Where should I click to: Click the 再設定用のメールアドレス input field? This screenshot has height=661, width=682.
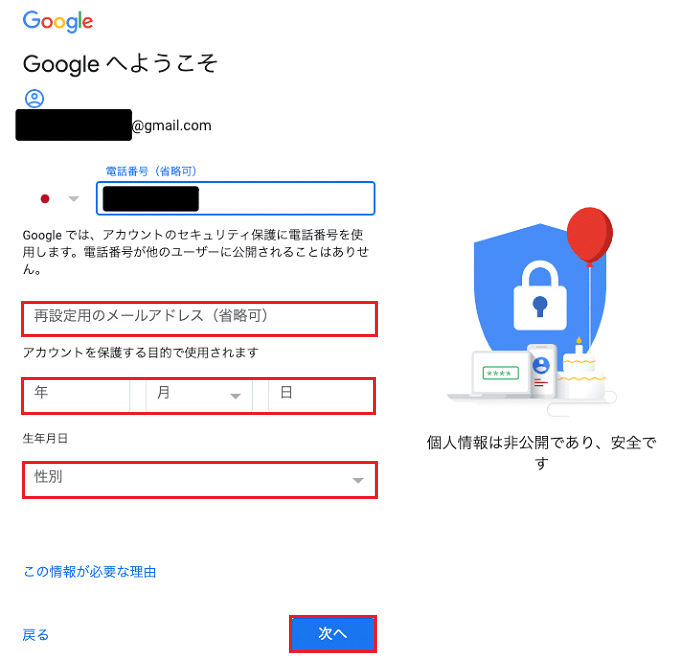[x=199, y=318]
